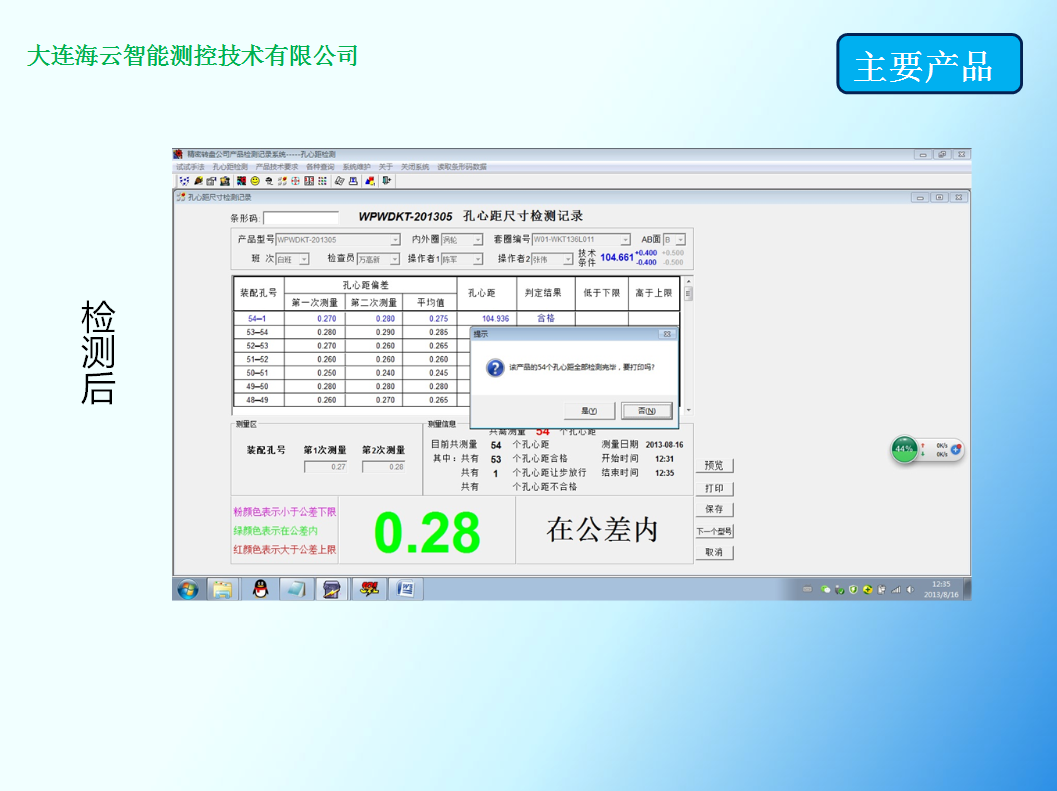Viewport: 1057px width, 791px height.
Task: Click the 下一个型号 button
Action: tap(714, 531)
